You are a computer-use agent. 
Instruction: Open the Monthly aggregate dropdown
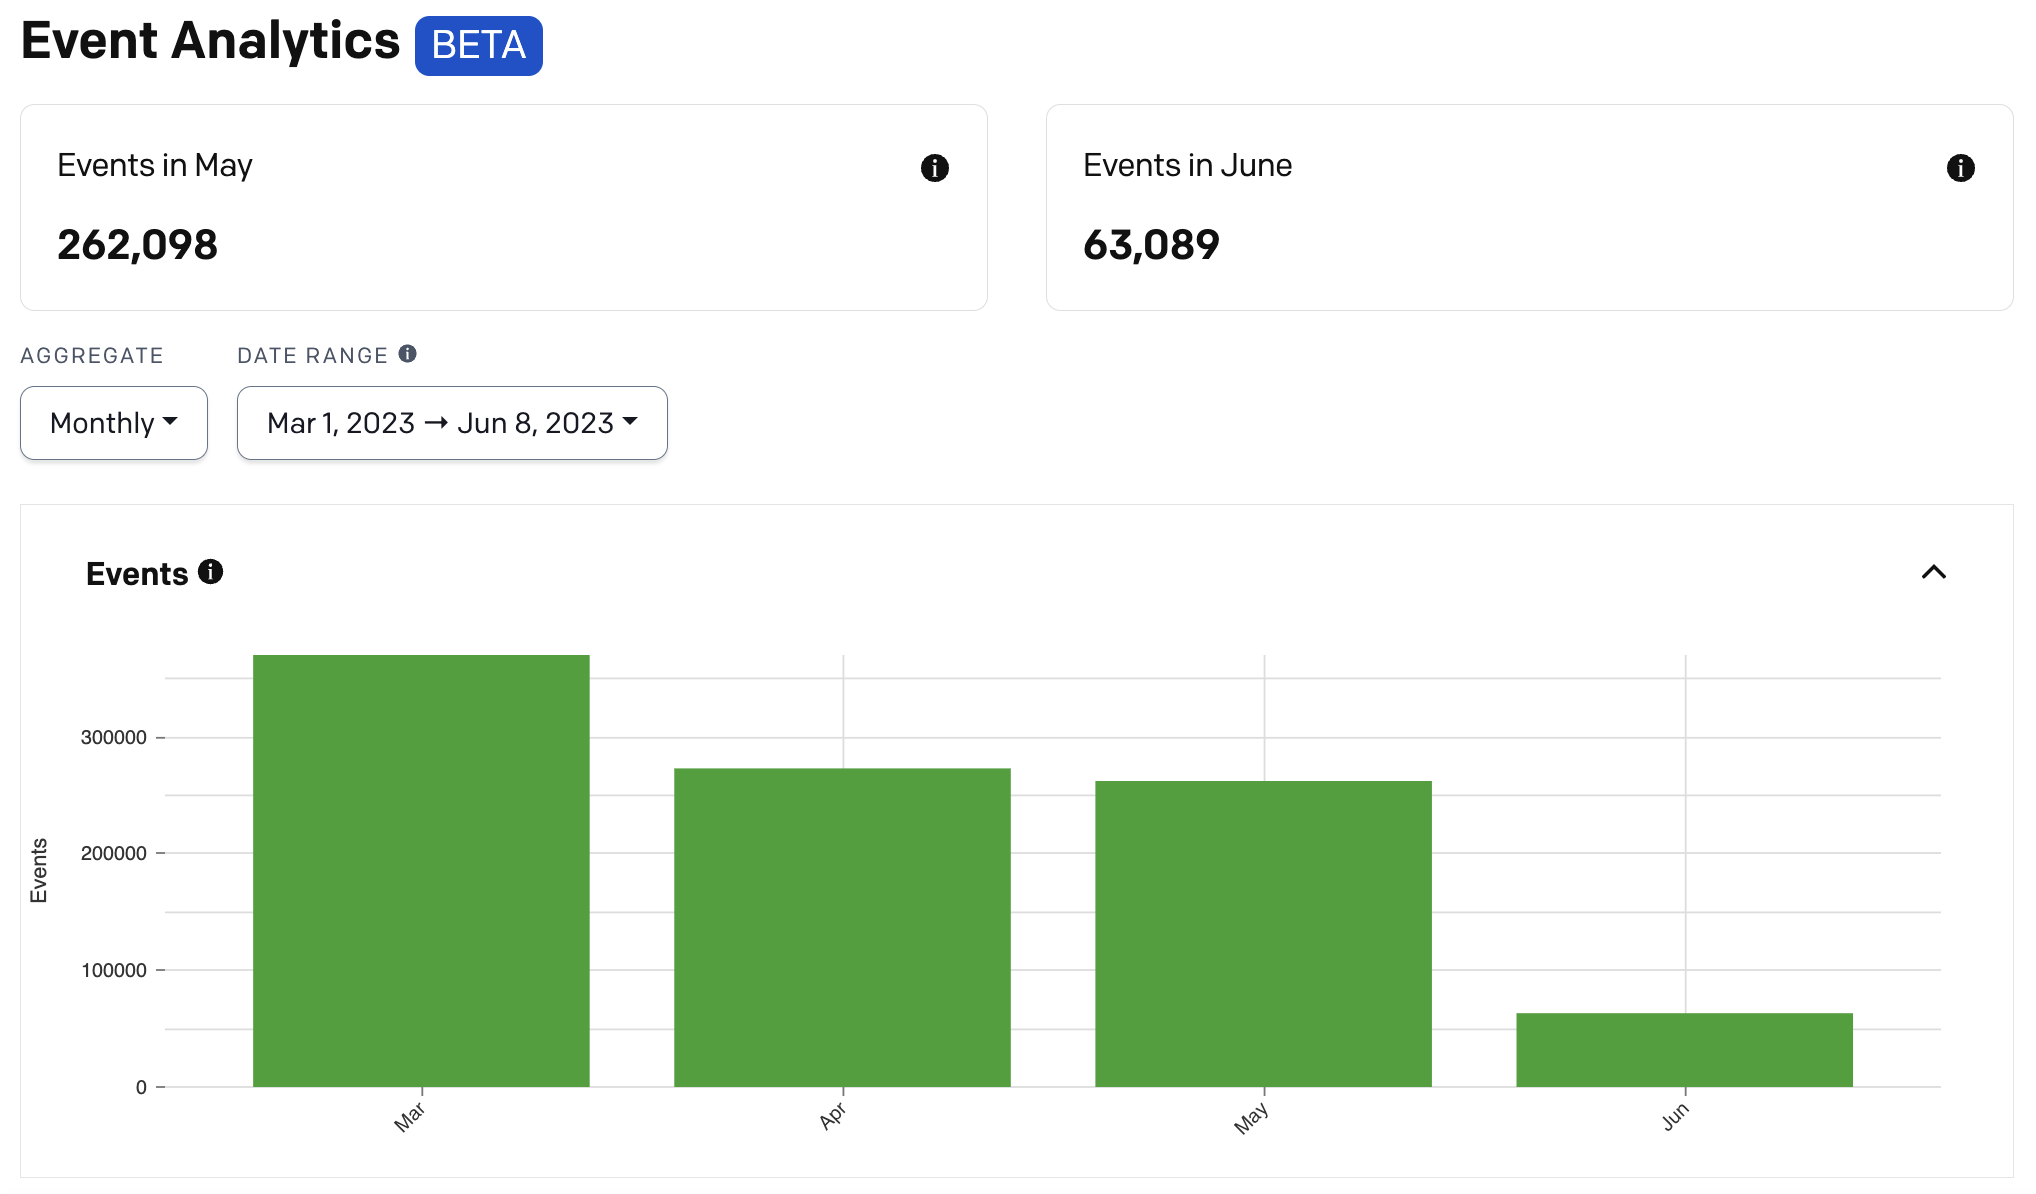[x=114, y=423]
